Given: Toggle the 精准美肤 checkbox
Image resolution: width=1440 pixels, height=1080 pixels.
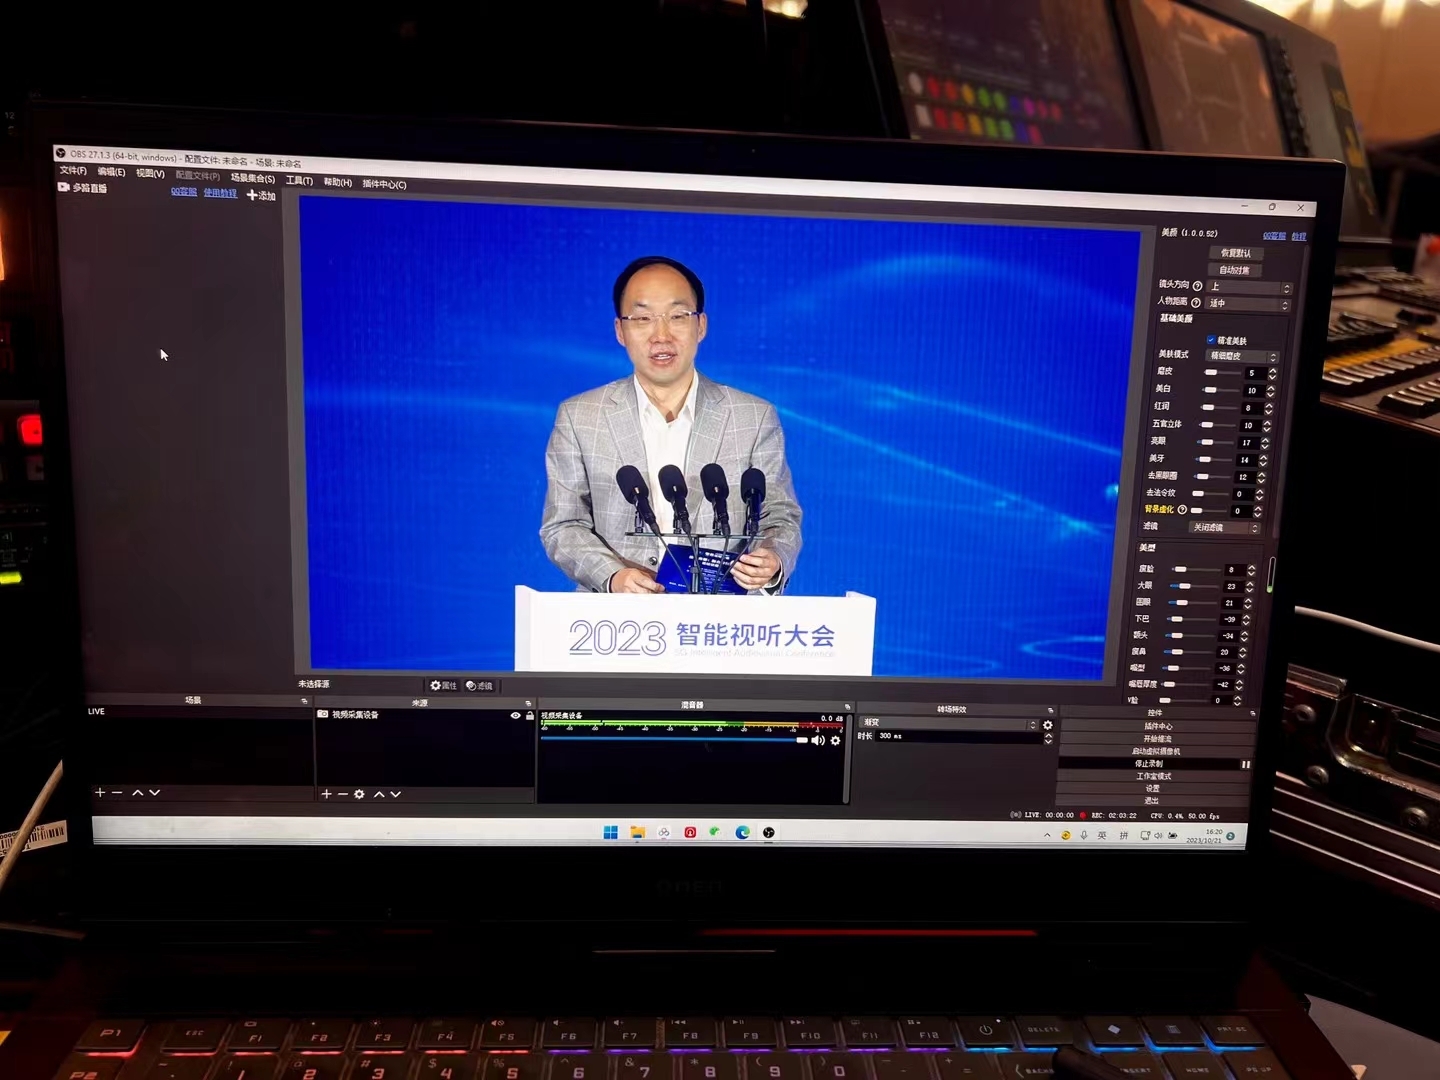Looking at the screenshot, I should [1211, 341].
